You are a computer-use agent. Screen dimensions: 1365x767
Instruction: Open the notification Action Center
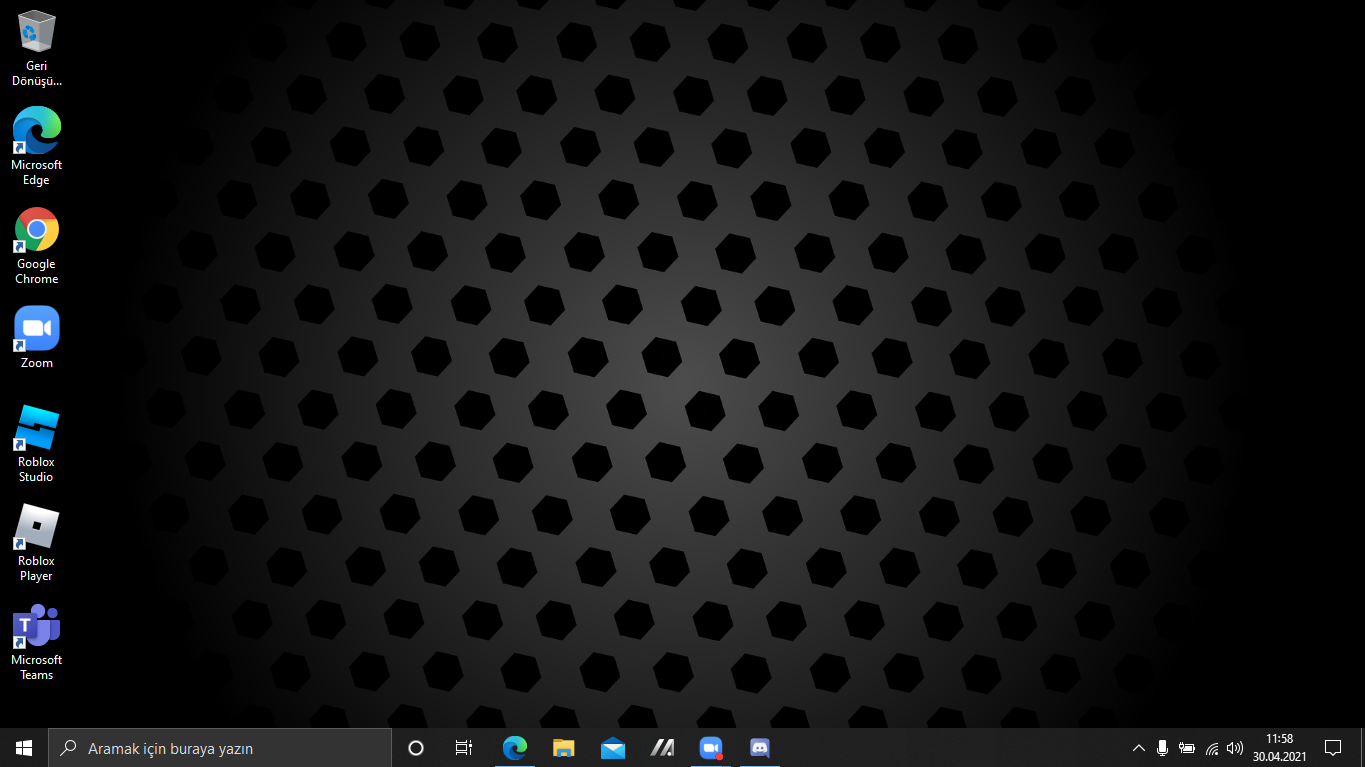[1333, 748]
